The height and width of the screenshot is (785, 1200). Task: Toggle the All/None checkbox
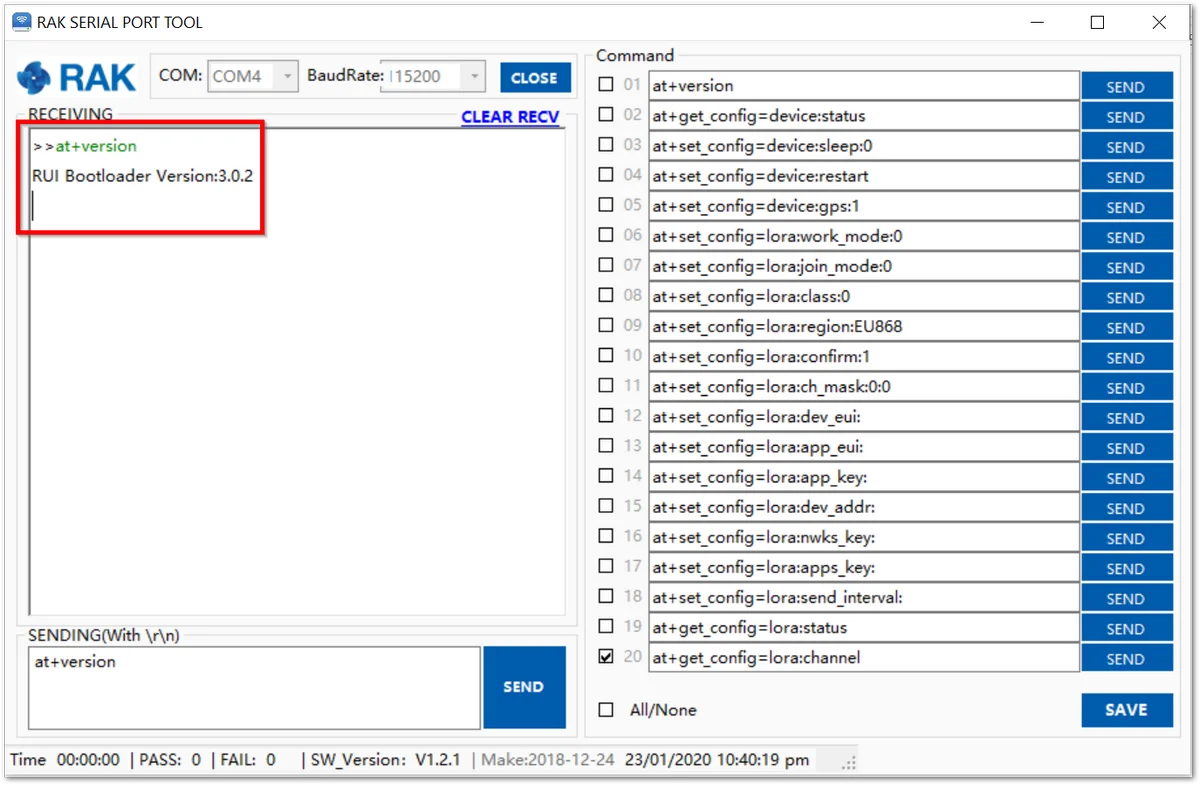point(606,710)
